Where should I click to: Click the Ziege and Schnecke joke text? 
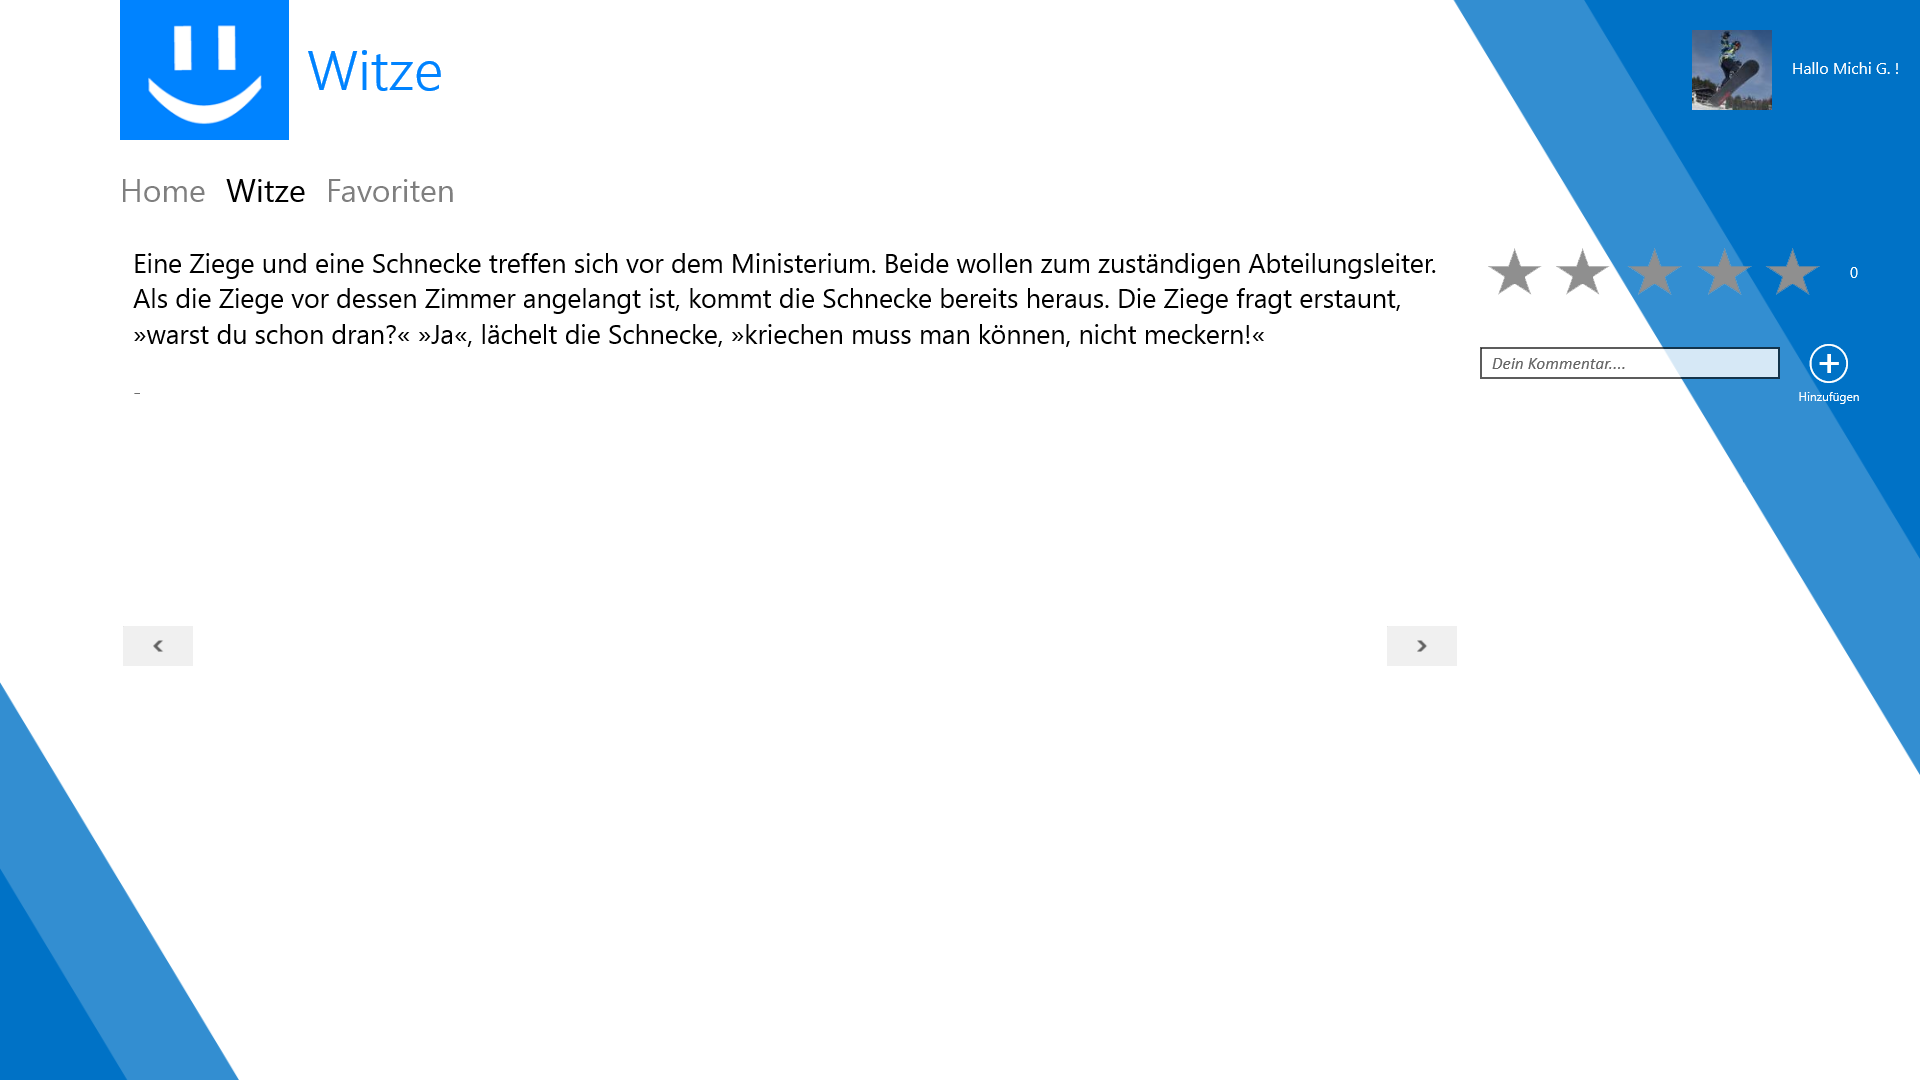coord(784,298)
